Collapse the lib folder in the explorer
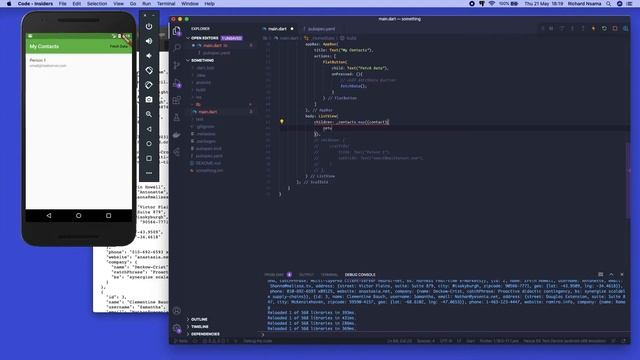Image resolution: width=640 pixels, height=360 pixels. coord(198,104)
